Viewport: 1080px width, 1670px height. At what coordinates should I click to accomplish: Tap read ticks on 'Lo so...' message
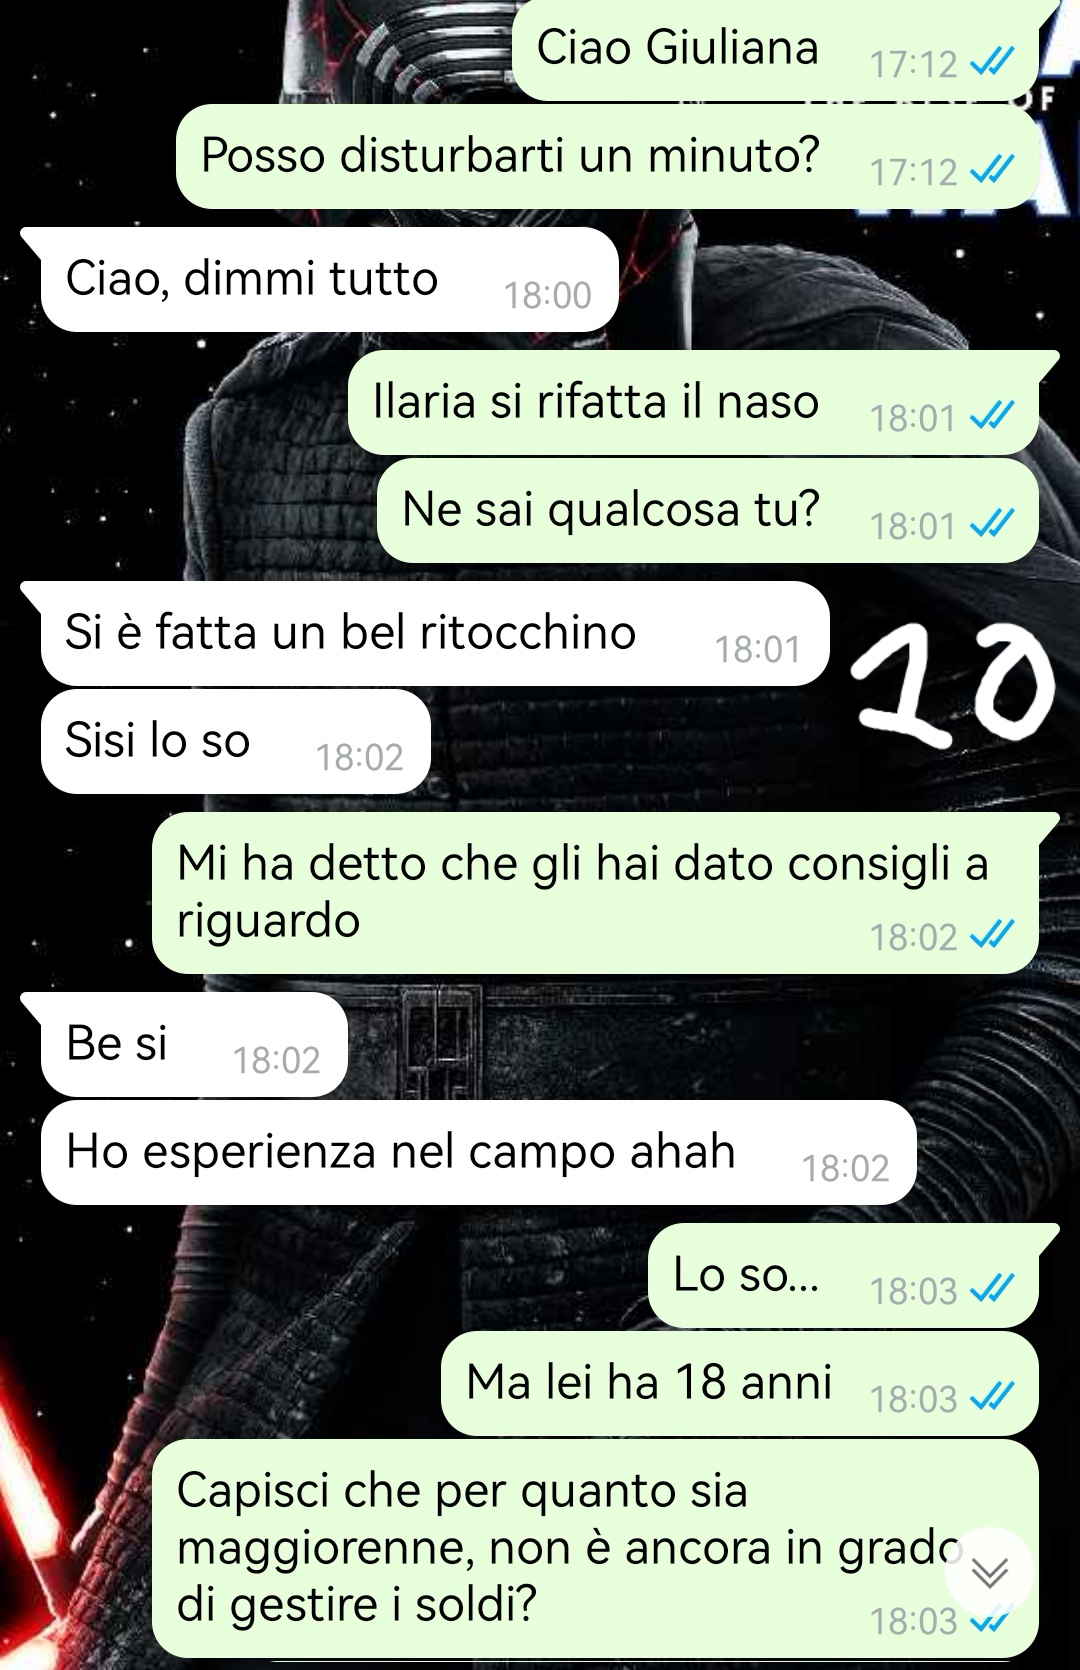point(993,1290)
